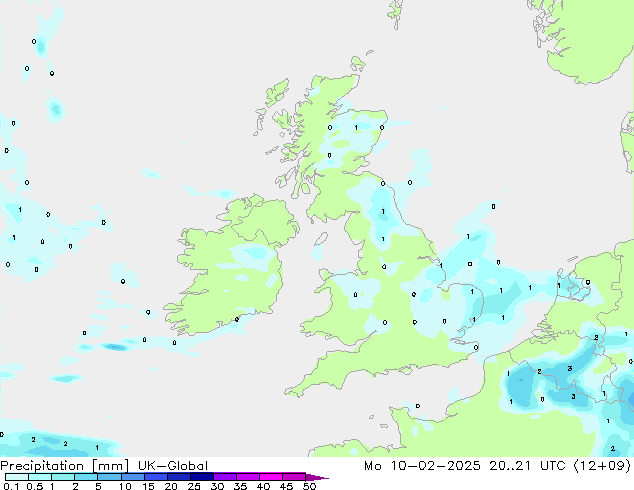Click the '50' legend scale value
The width and height of the screenshot is (634, 490).
coord(309,486)
